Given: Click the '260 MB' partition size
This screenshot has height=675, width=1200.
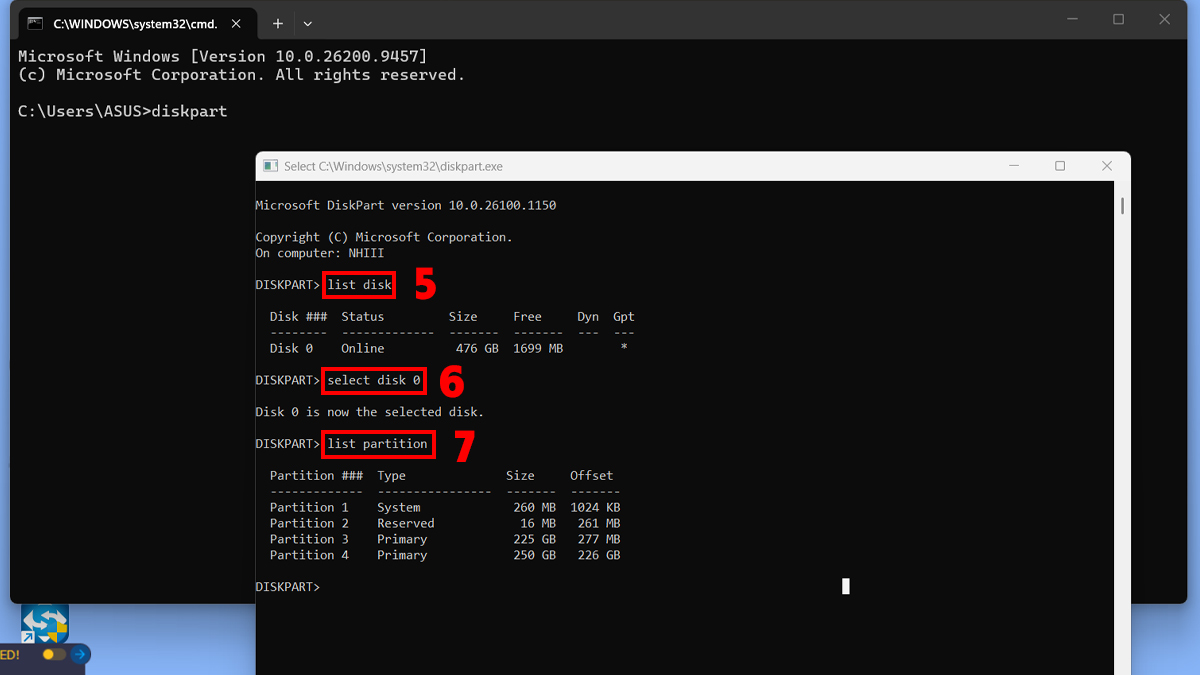Looking at the screenshot, I should tap(534, 507).
